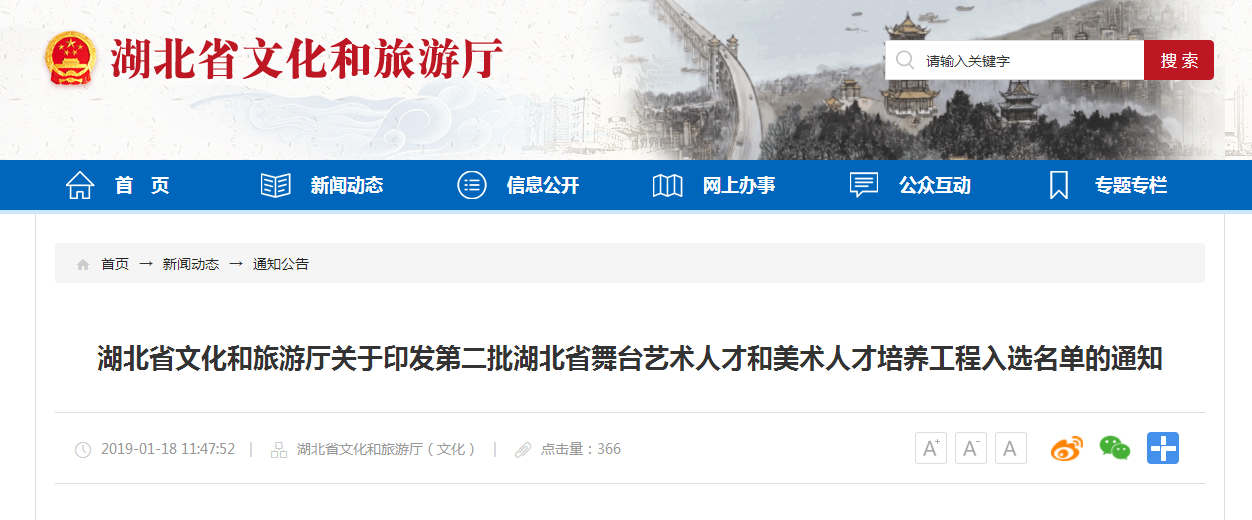Increase font size with A+ button

[x=931, y=448]
